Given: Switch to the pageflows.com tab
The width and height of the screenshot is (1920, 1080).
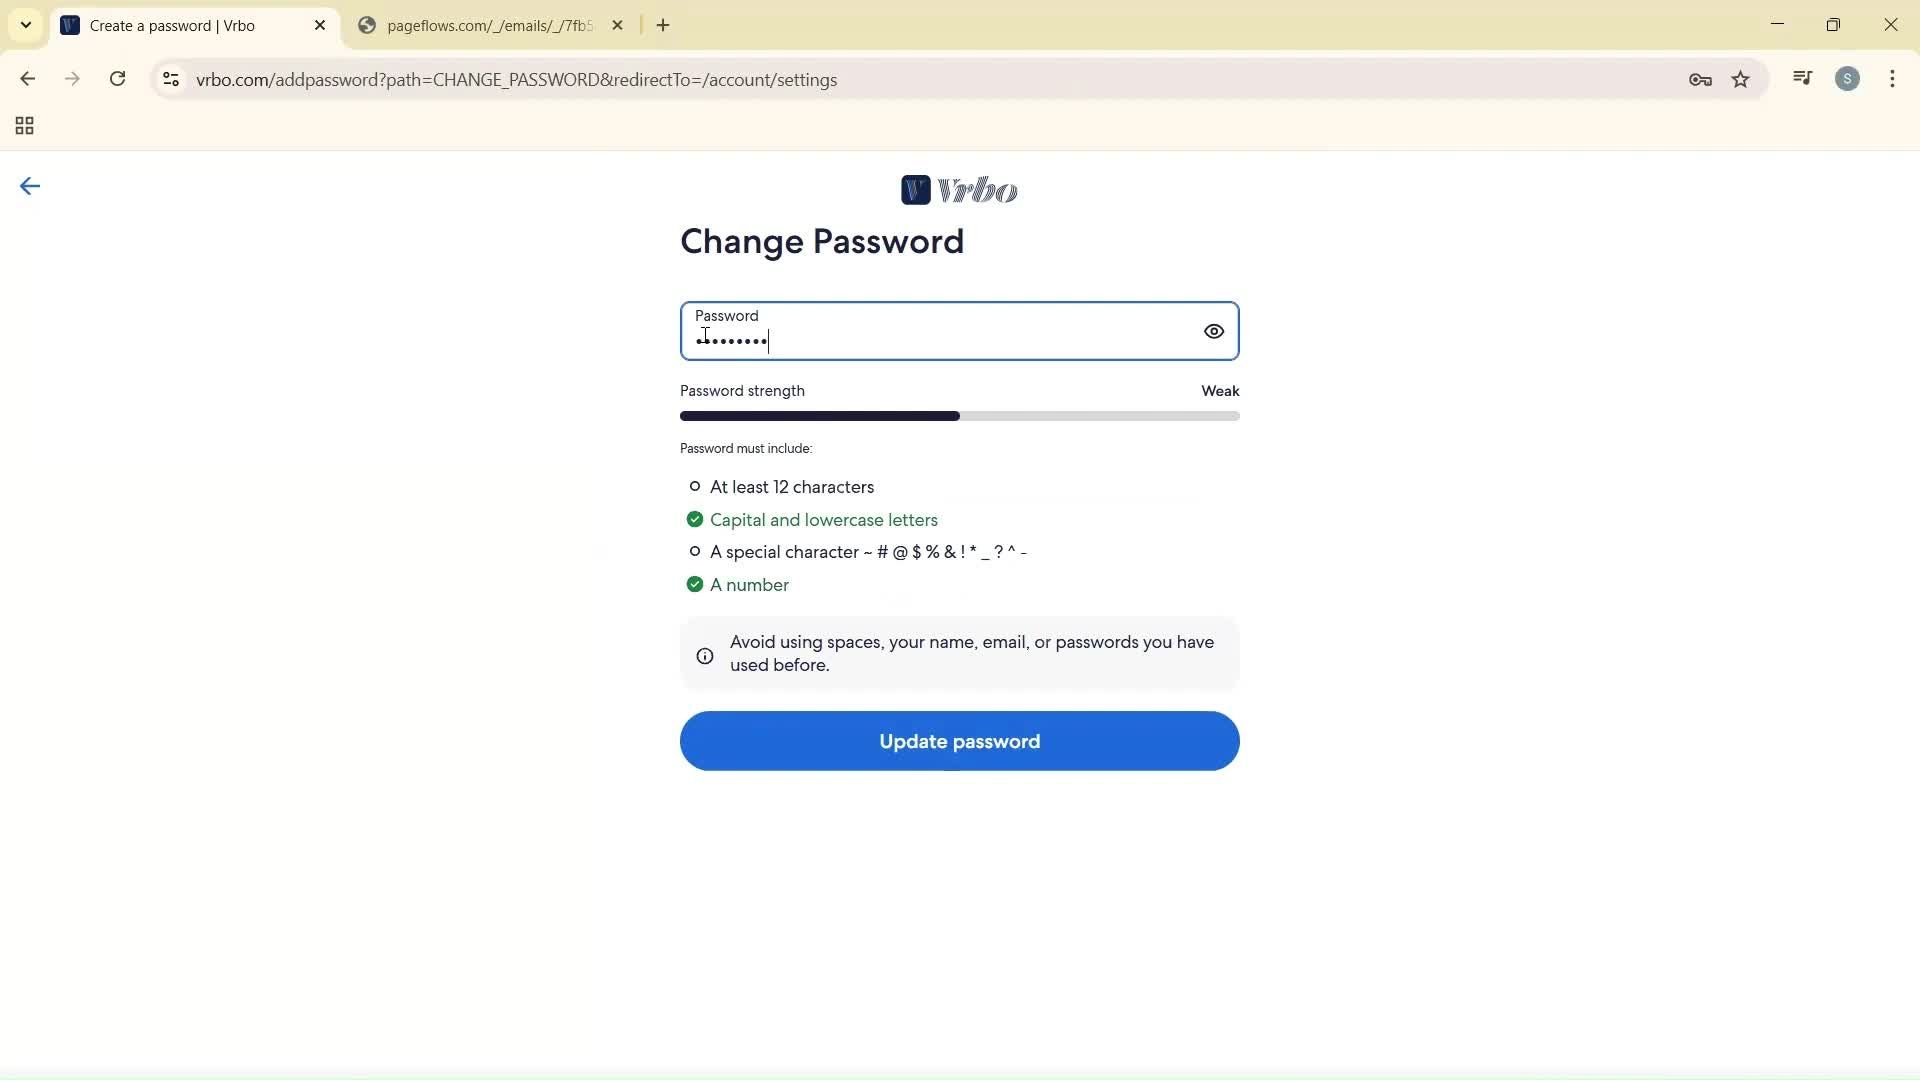Looking at the screenshot, I should click(480, 25).
